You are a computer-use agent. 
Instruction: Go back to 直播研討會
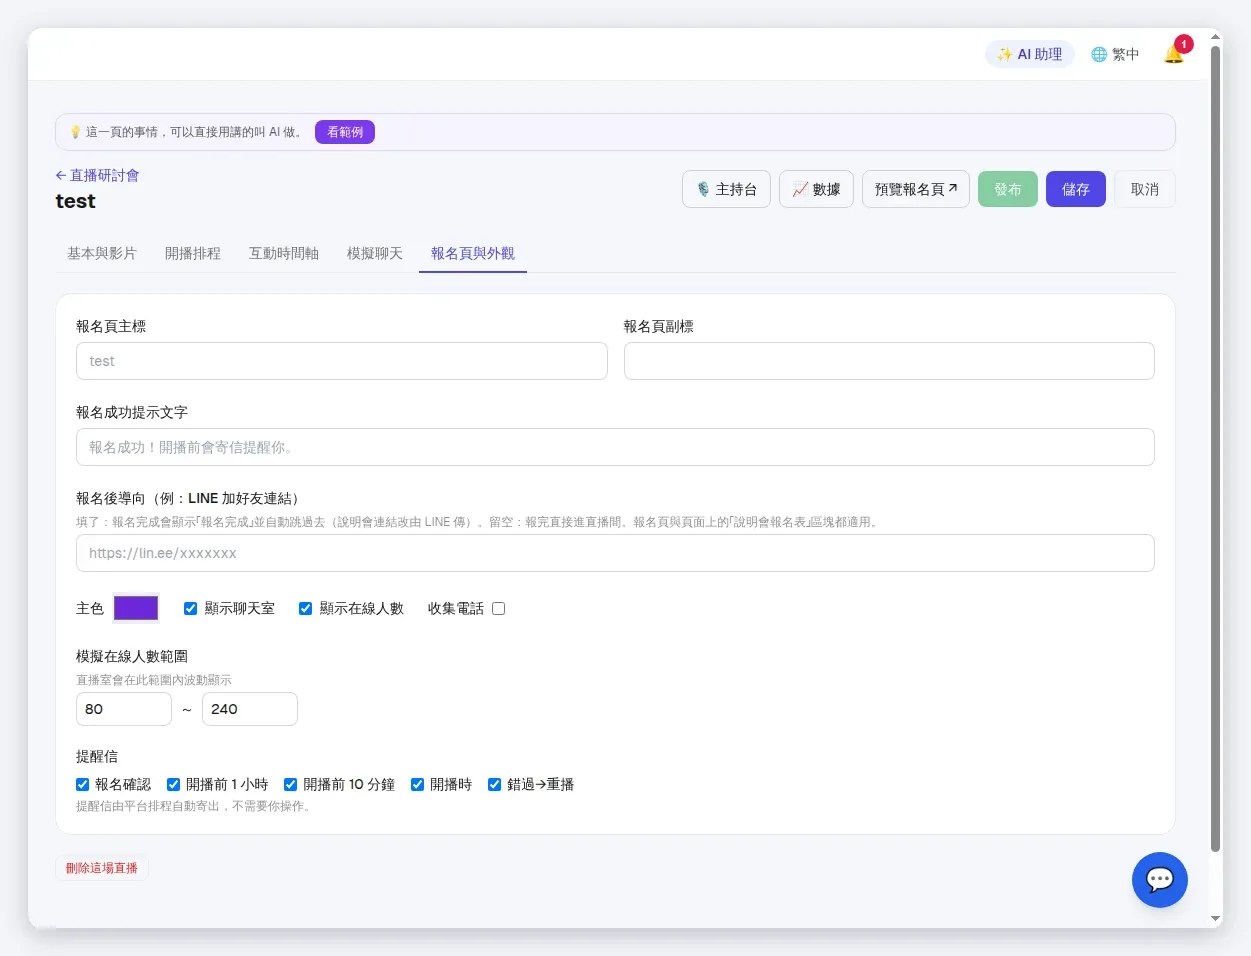tap(97, 175)
